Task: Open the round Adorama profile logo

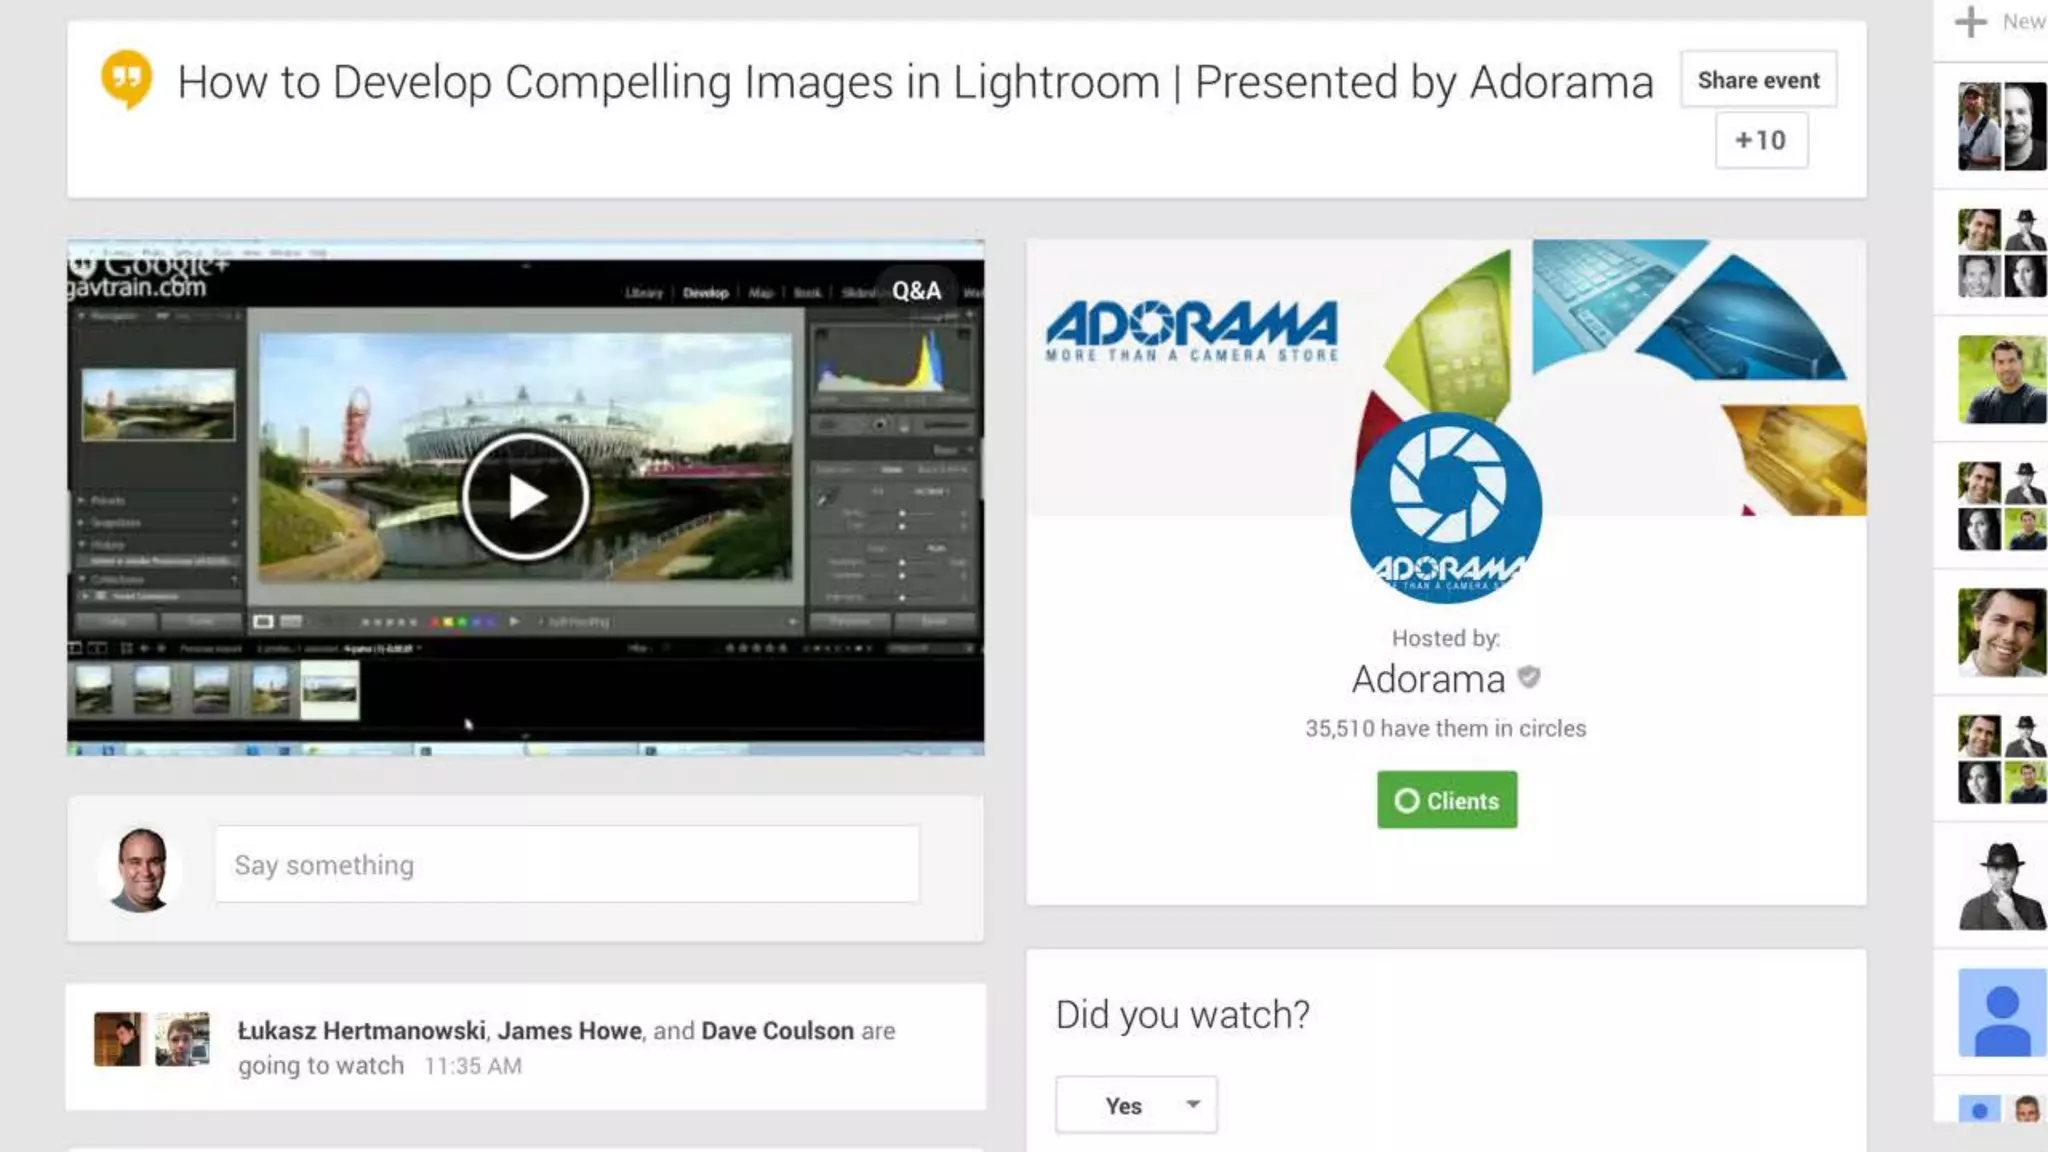Action: [x=1446, y=508]
